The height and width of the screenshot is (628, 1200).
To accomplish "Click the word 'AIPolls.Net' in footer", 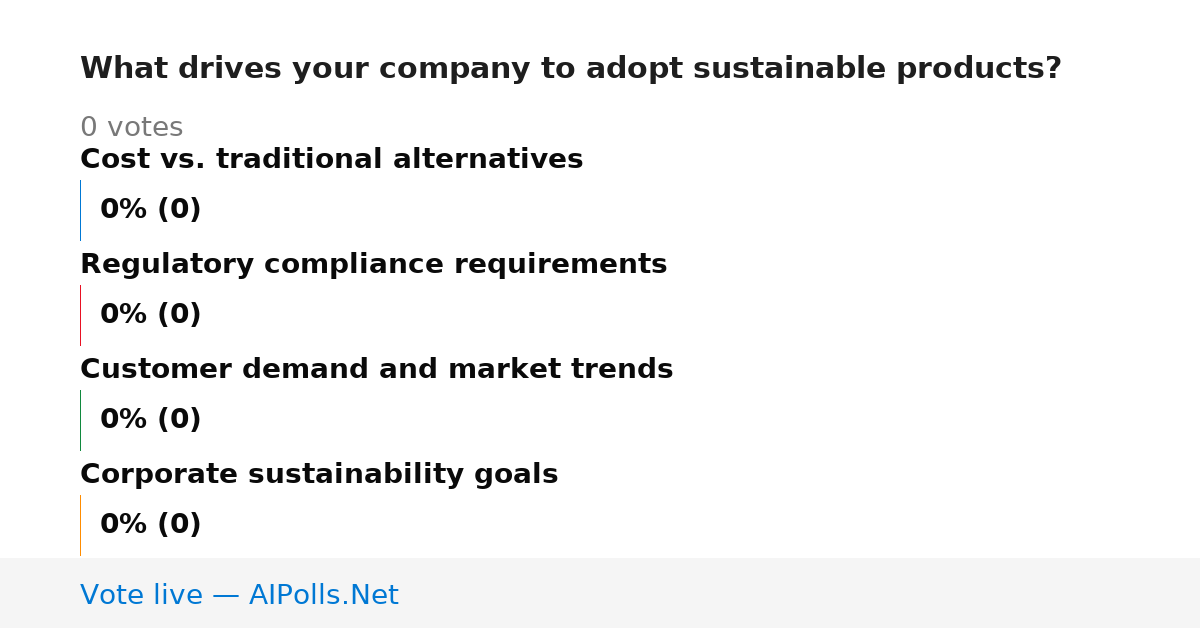I will click(x=324, y=595).
